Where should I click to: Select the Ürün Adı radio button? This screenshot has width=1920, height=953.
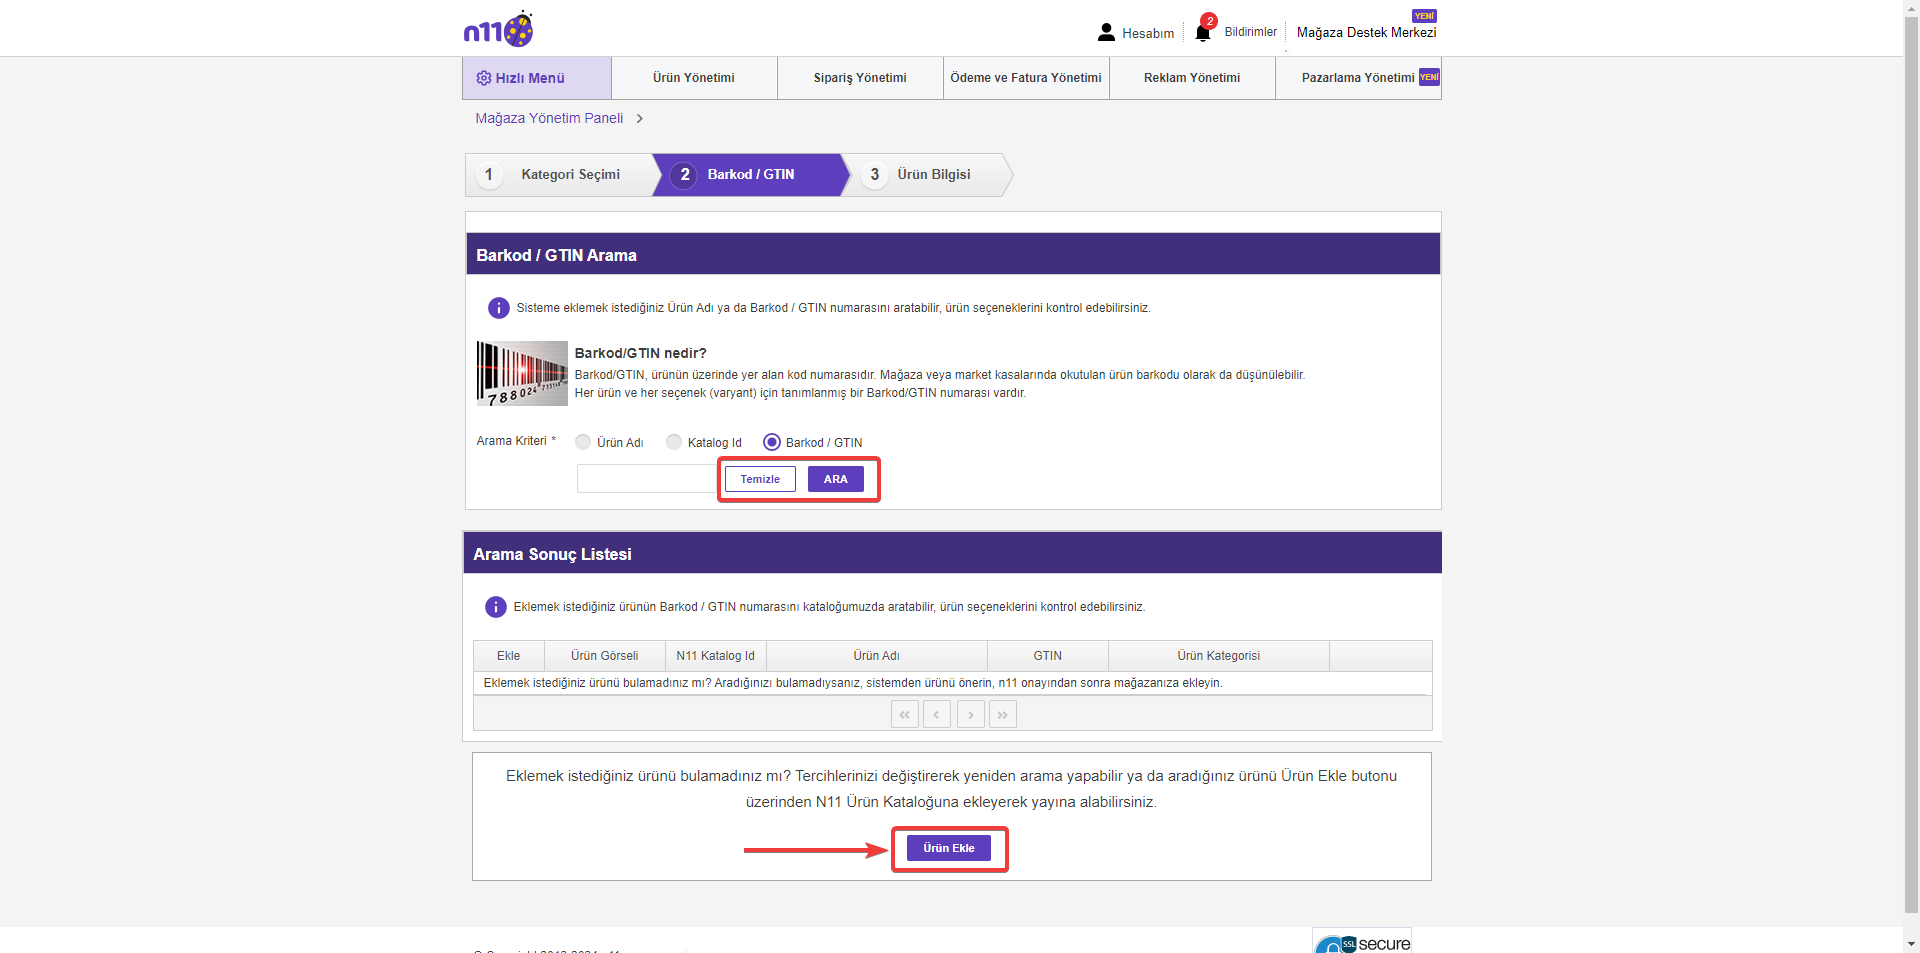point(583,442)
